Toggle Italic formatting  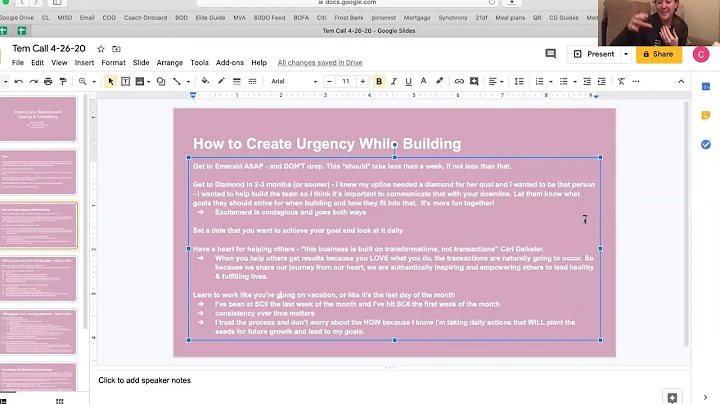pos(394,81)
